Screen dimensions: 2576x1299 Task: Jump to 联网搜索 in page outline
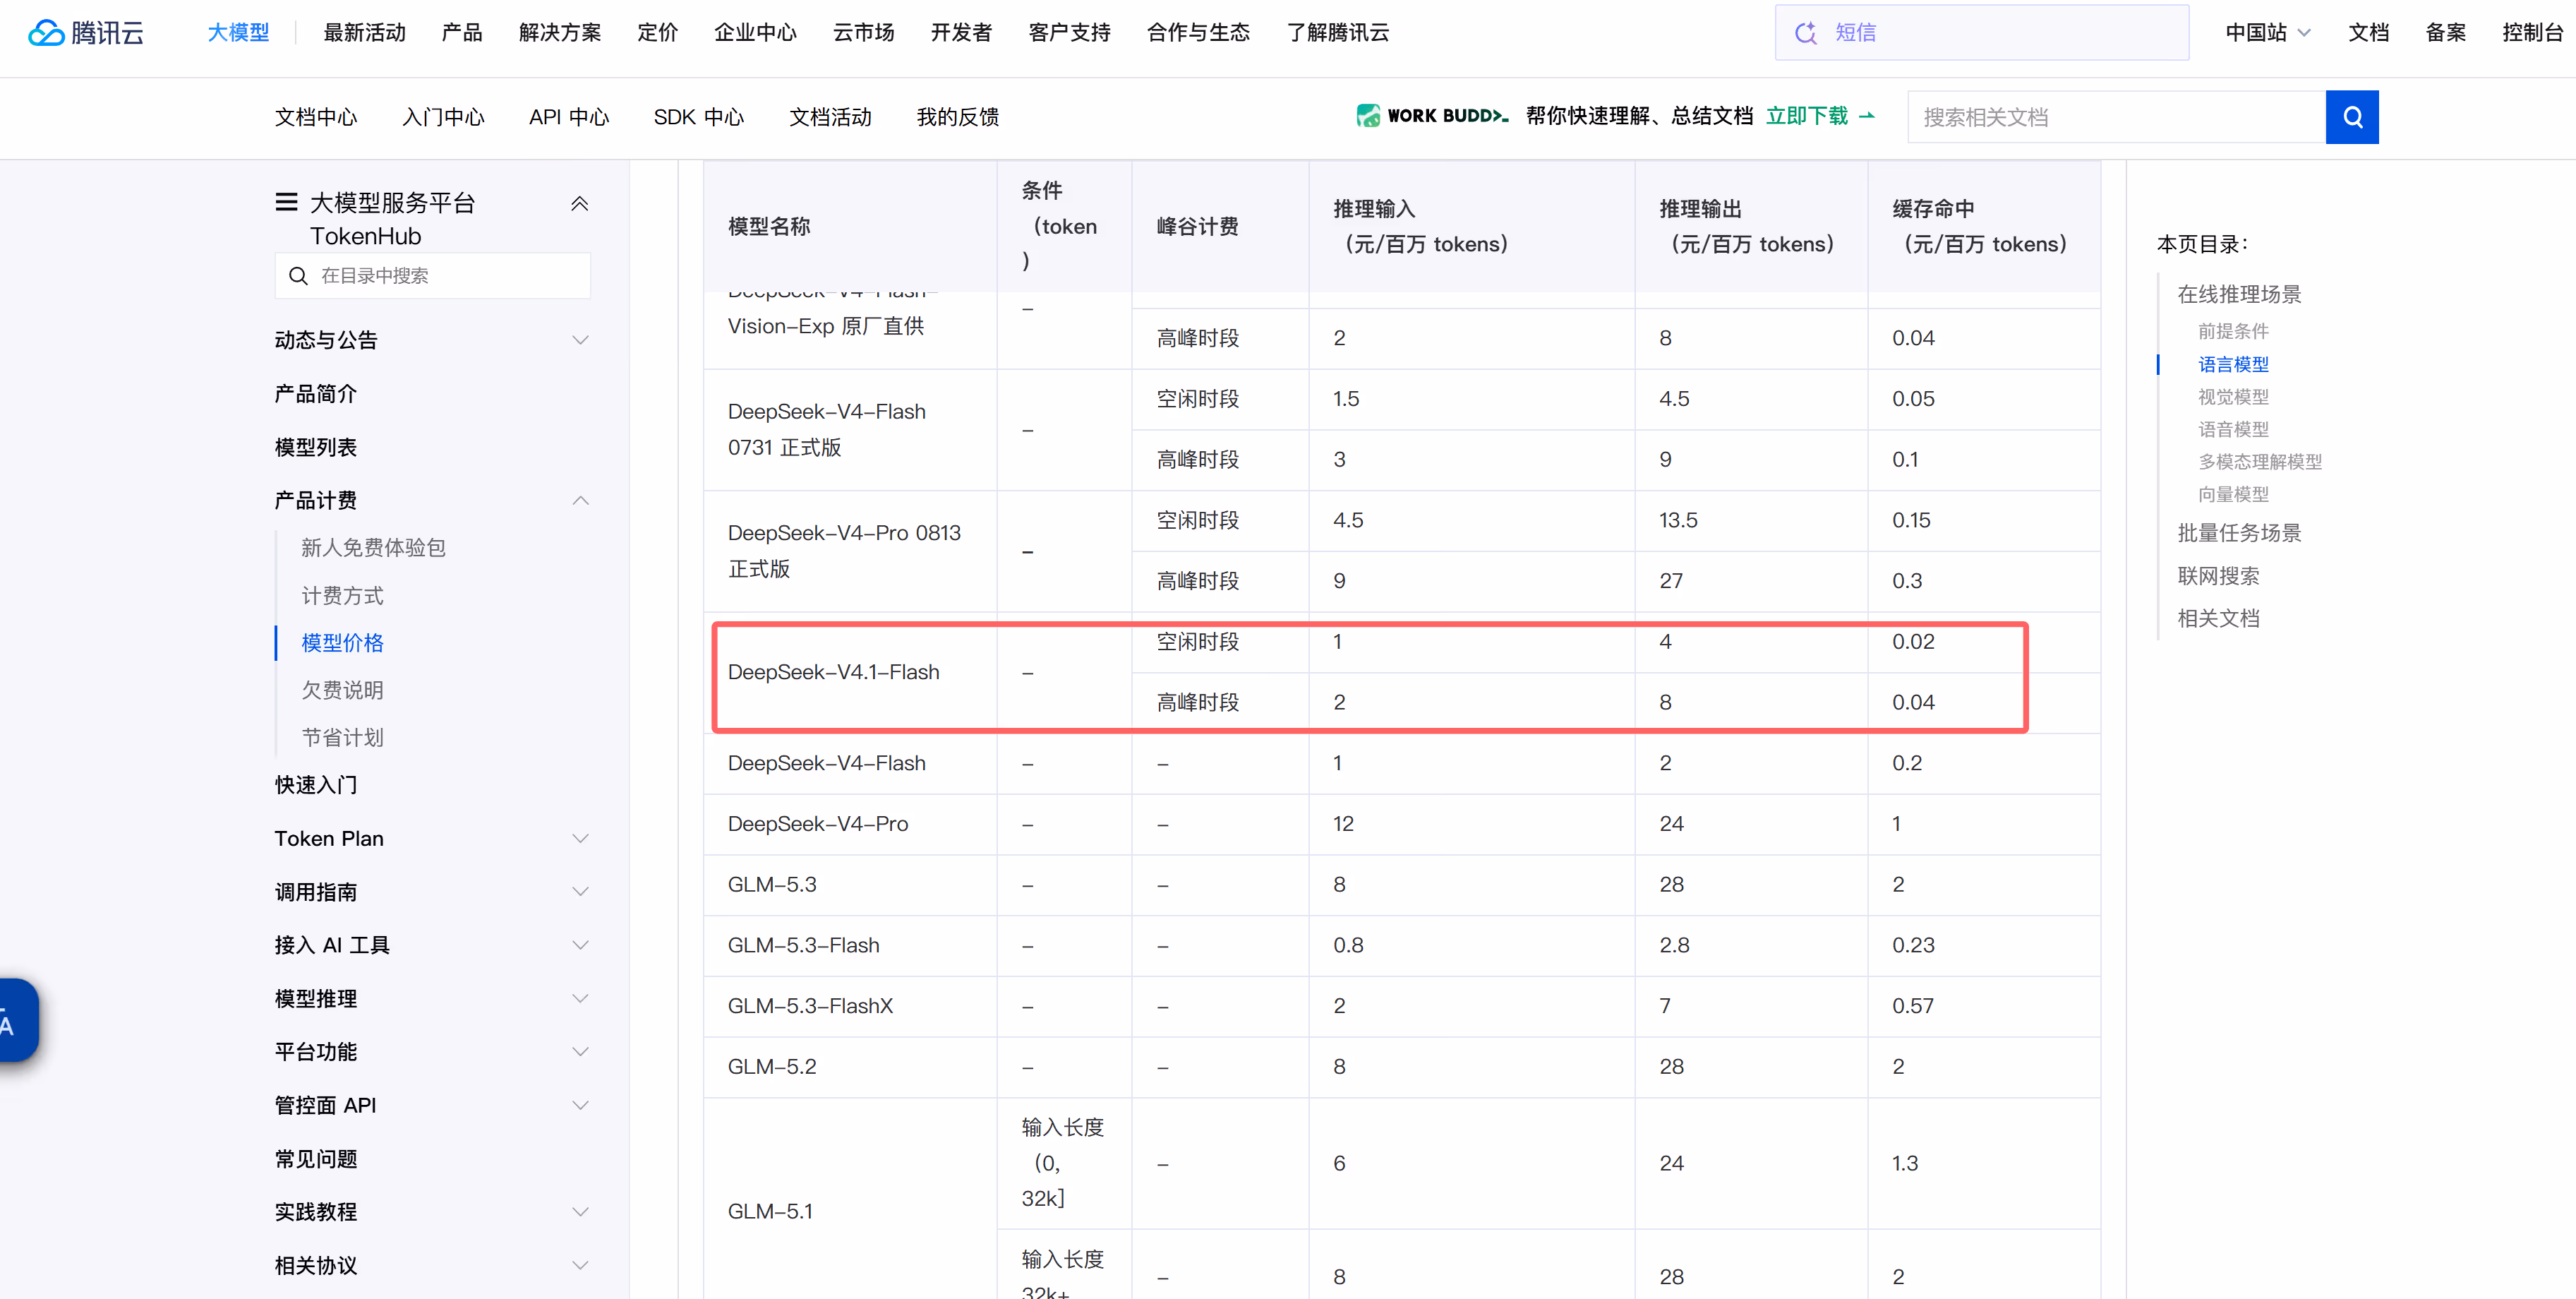pyautogui.click(x=2218, y=576)
